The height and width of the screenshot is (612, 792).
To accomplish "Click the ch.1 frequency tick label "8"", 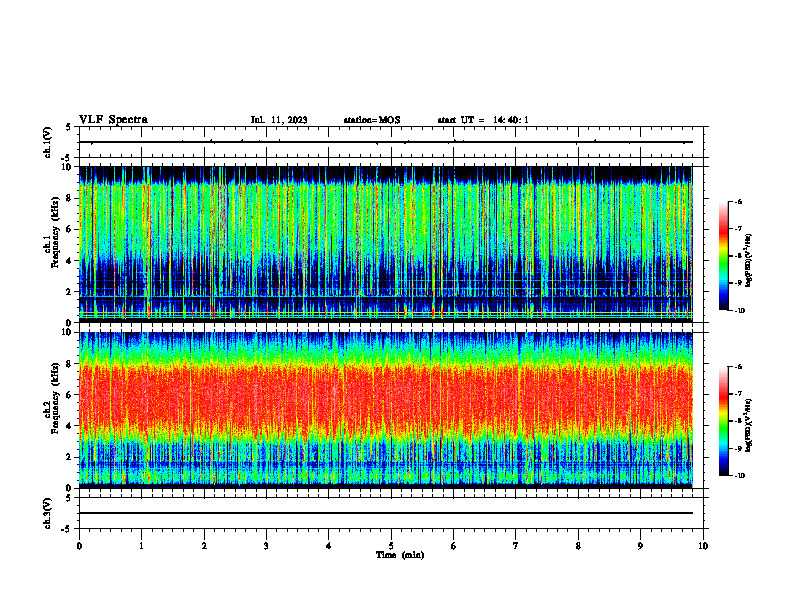I will tap(69, 198).
